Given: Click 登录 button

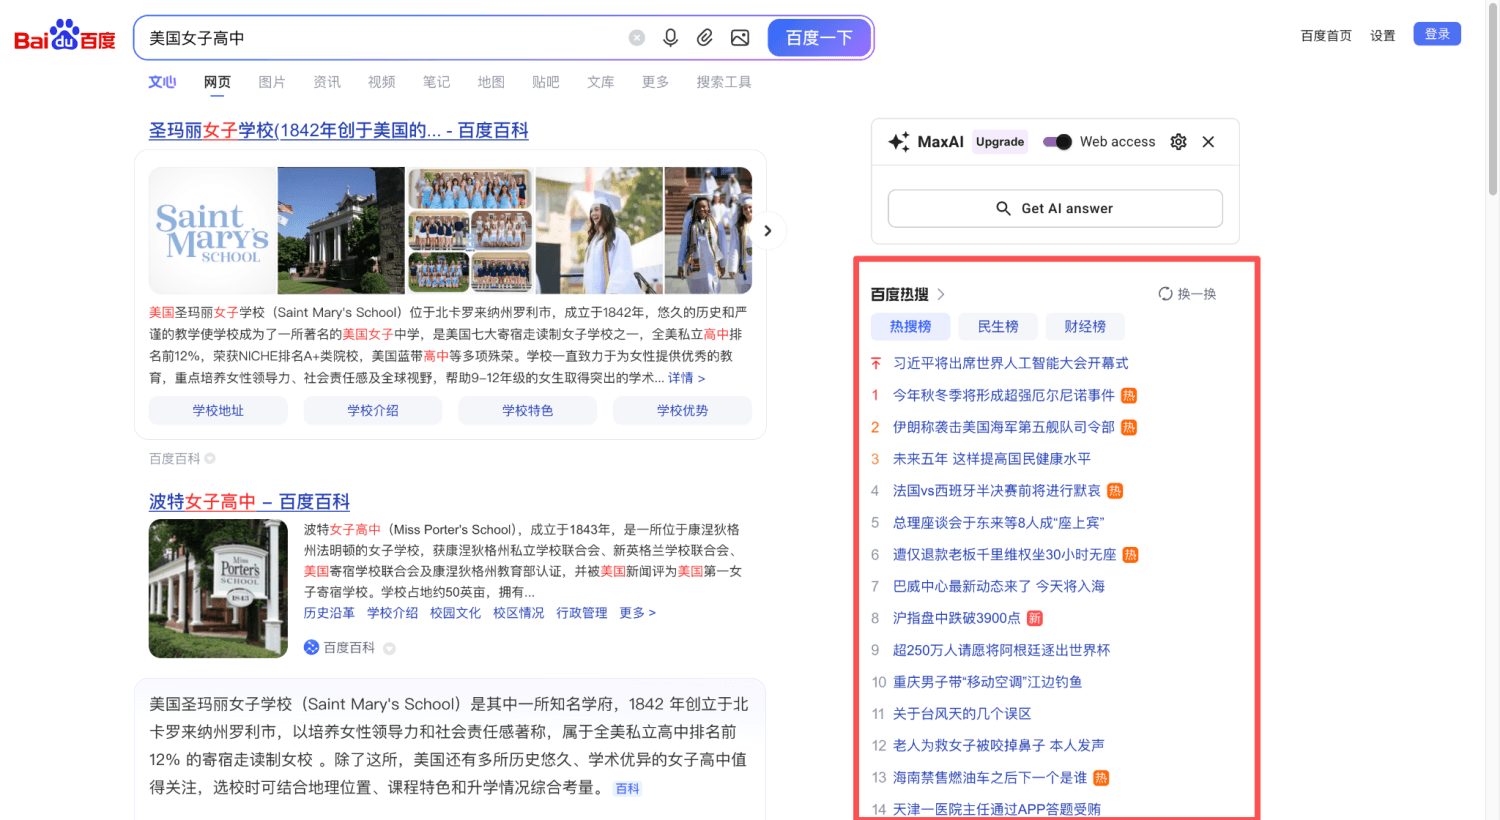Looking at the screenshot, I should pyautogui.click(x=1437, y=34).
